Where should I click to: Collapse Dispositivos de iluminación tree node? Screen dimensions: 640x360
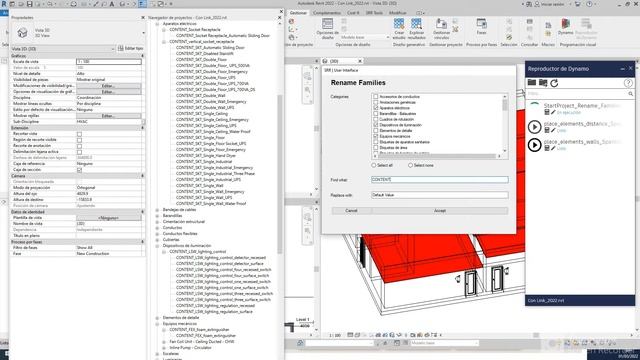click(x=158, y=246)
